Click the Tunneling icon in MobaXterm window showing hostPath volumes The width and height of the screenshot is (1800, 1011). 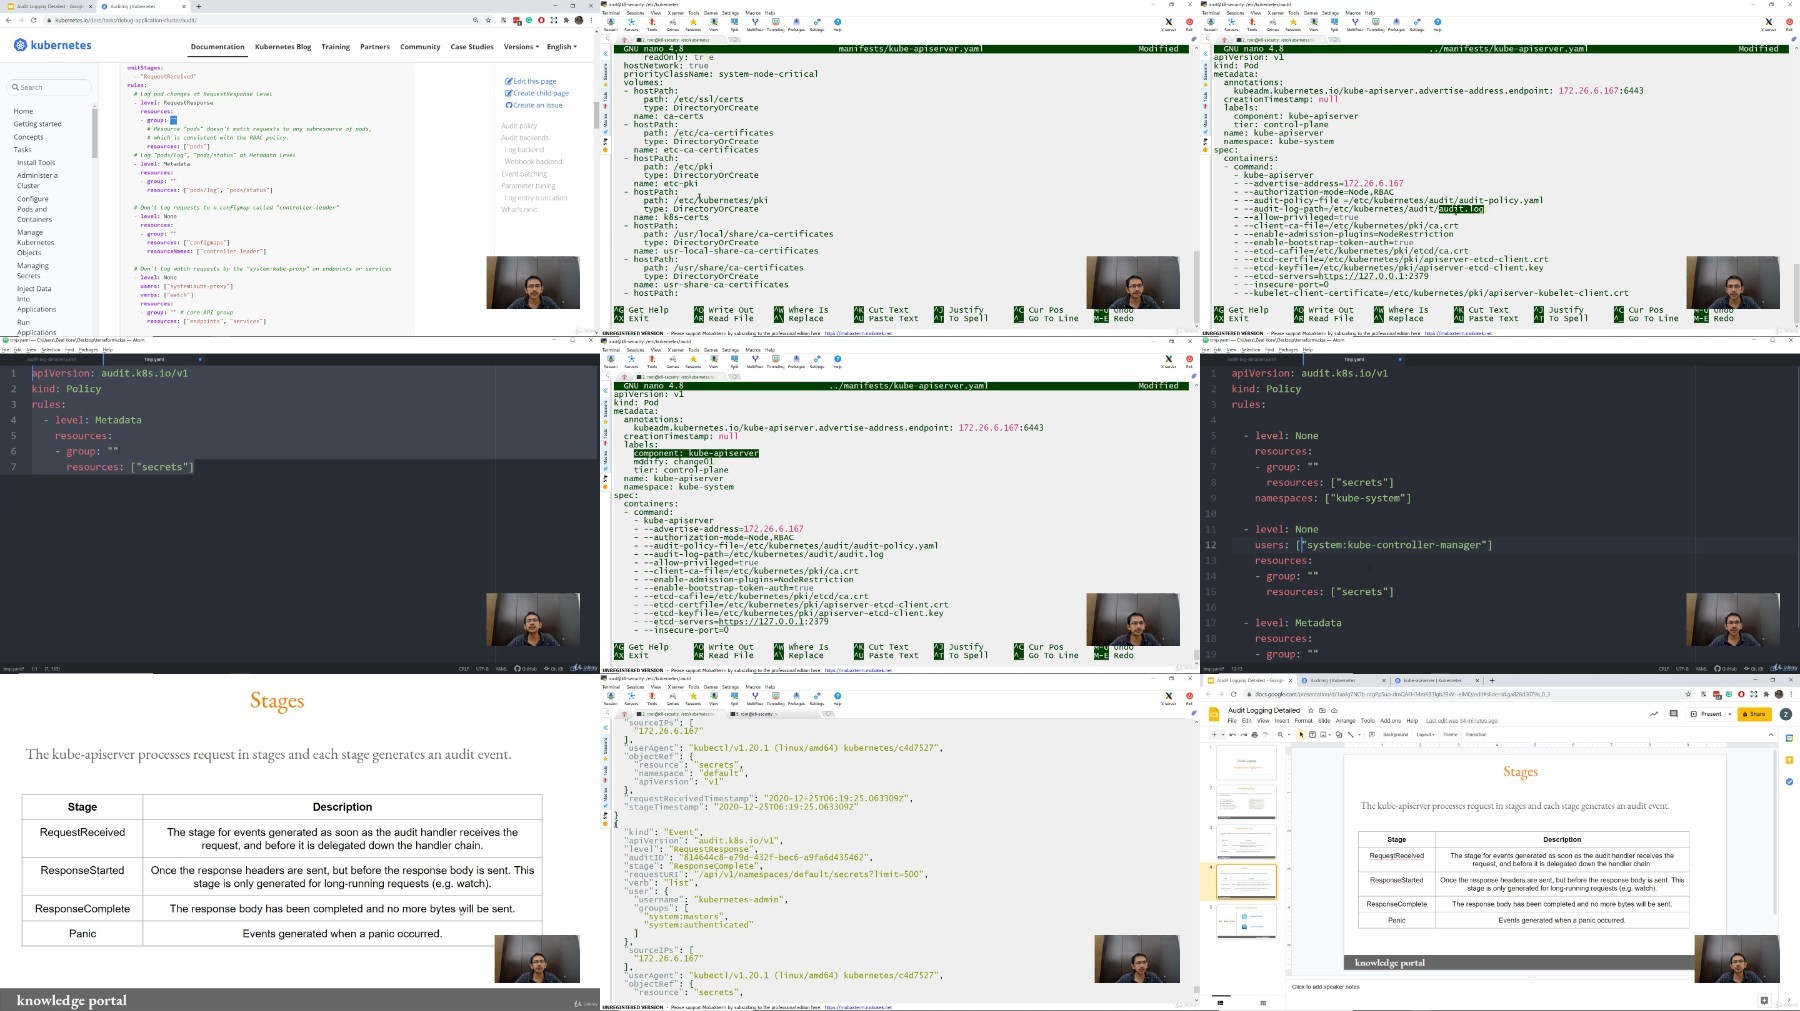click(775, 23)
